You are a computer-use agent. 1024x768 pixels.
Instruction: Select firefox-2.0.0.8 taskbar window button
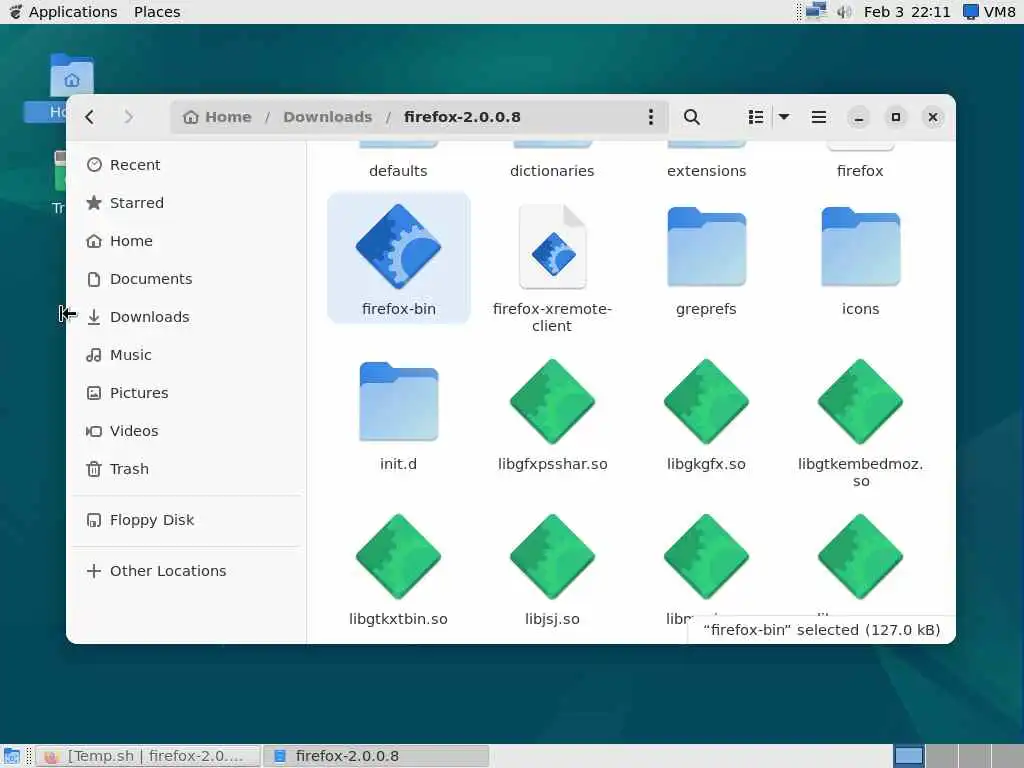tap(376, 756)
